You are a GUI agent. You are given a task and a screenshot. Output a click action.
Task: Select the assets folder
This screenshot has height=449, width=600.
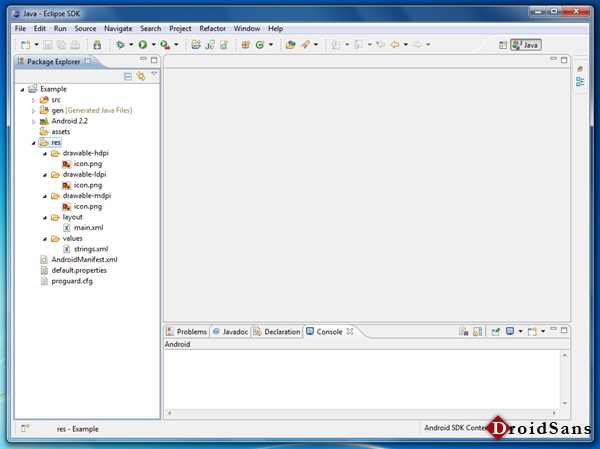[x=55, y=132]
